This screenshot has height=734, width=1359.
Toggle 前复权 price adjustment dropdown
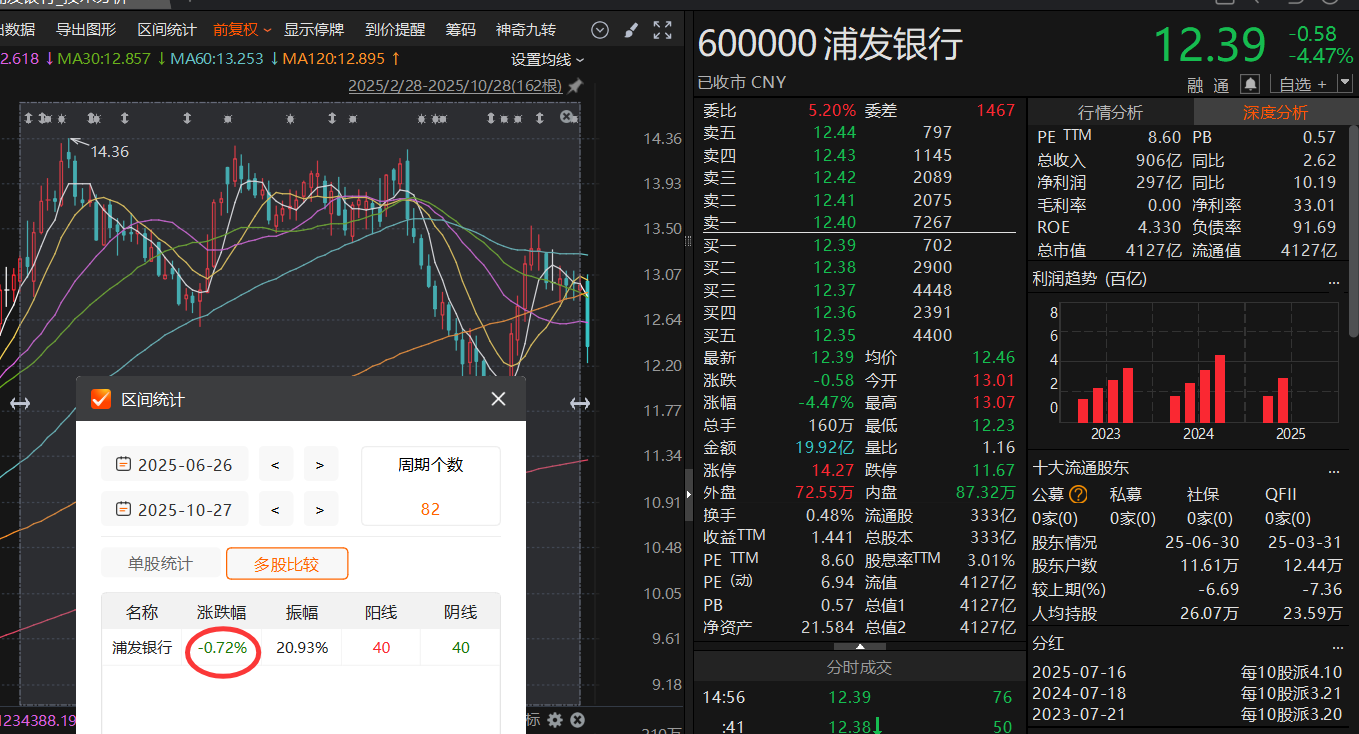pyautogui.click(x=241, y=30)
